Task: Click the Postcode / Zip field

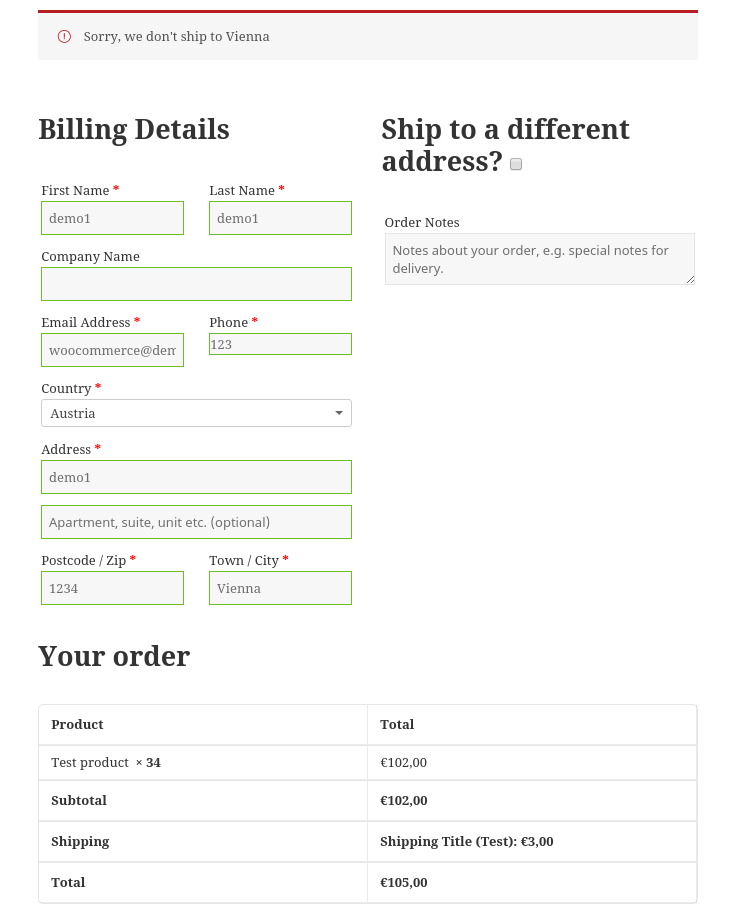Action: click(x=112, y=588)
